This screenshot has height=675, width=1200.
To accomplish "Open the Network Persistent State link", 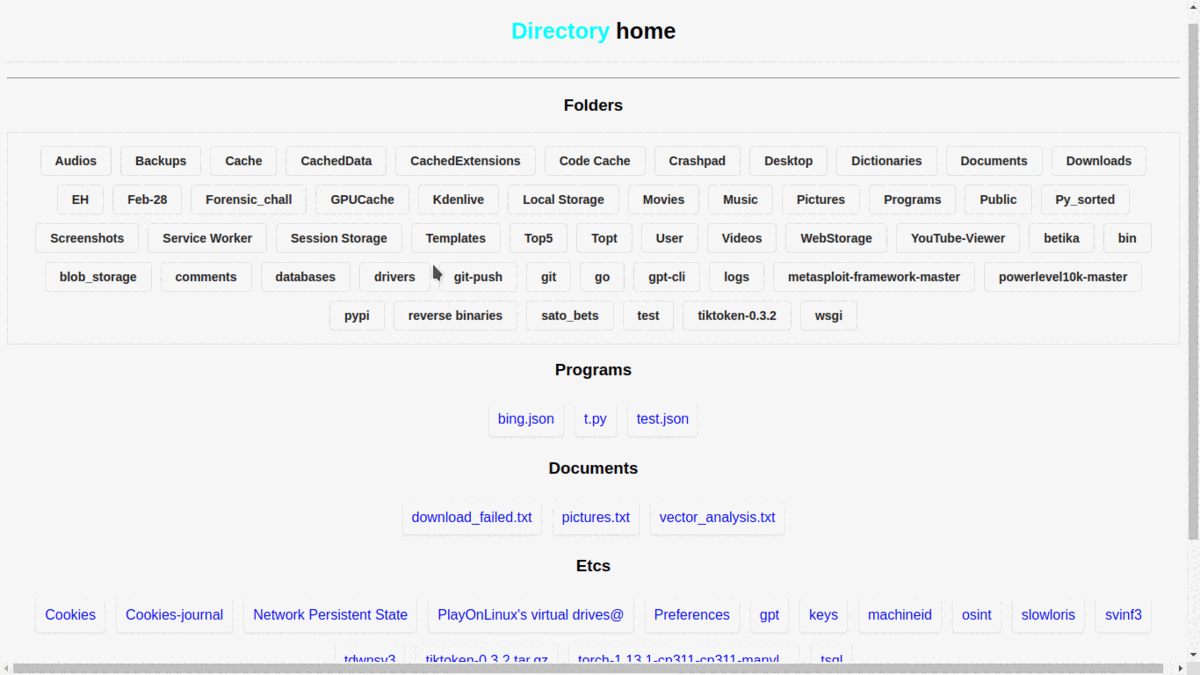I will coord(330,615).
